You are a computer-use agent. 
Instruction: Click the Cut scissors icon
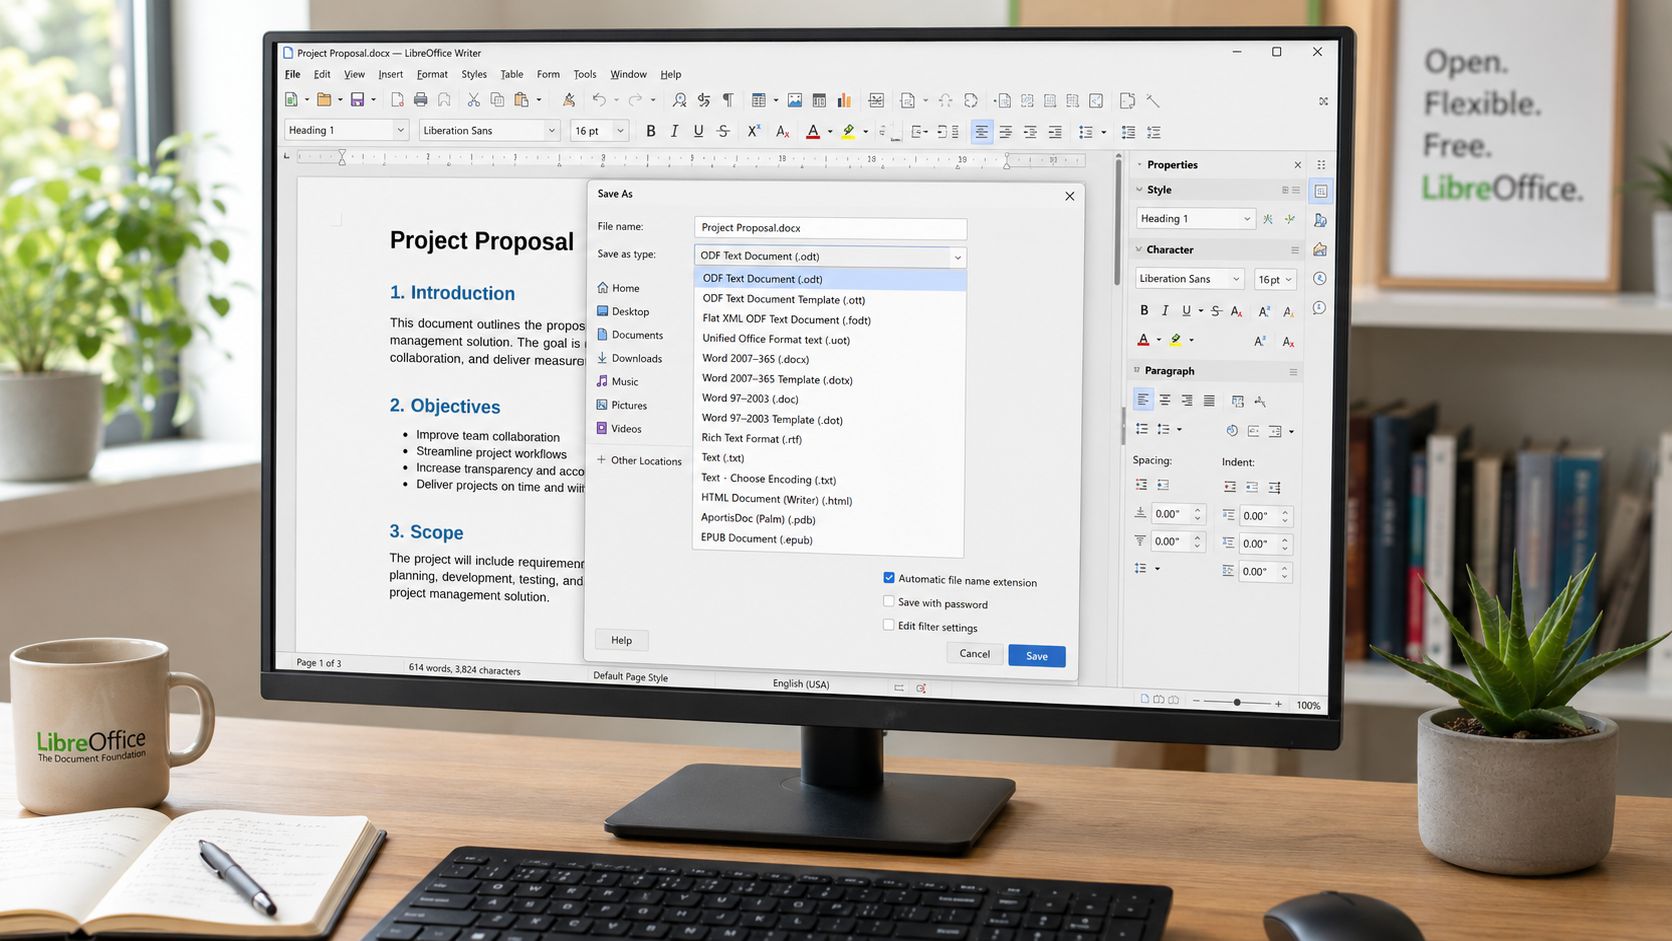pos(474,100)
